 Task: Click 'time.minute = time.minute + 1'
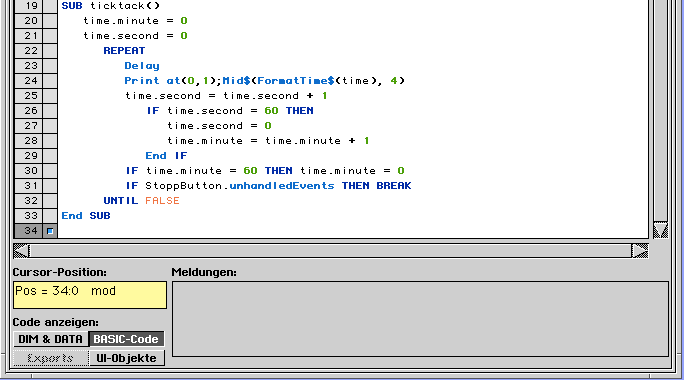click(268, 141)
